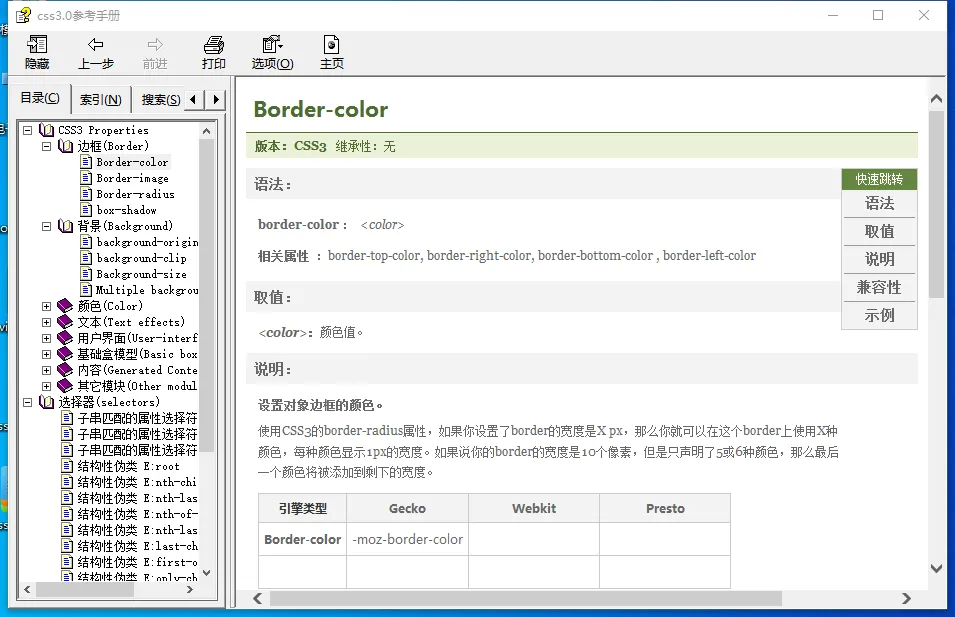The width and height of the screenshot is (955, 617).
Task: Open the Border-color topic in tree
Action: click(132, 162)
